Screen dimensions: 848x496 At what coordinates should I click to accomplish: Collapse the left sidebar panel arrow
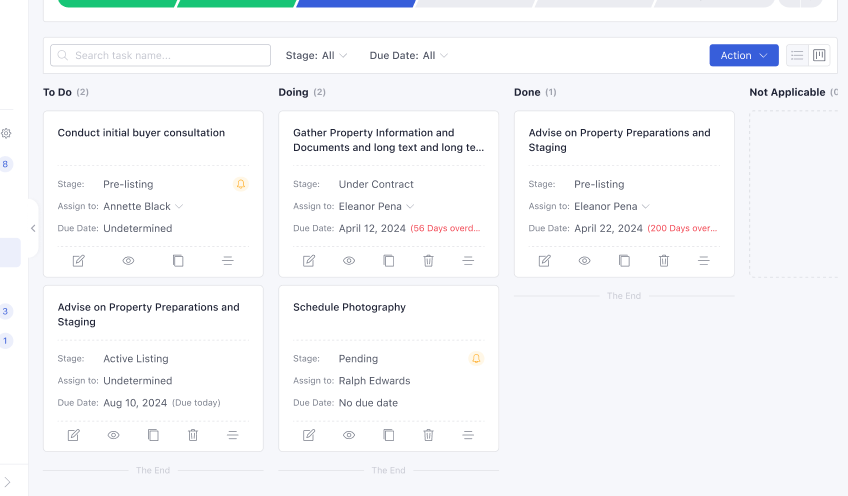click(33, 228)
